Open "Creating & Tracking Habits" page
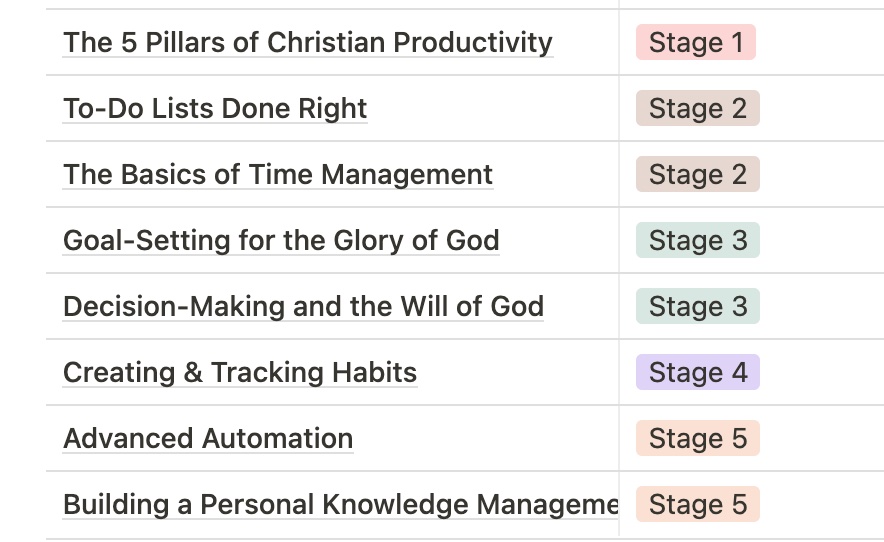The image size is (884, 542). coord(240,372)
